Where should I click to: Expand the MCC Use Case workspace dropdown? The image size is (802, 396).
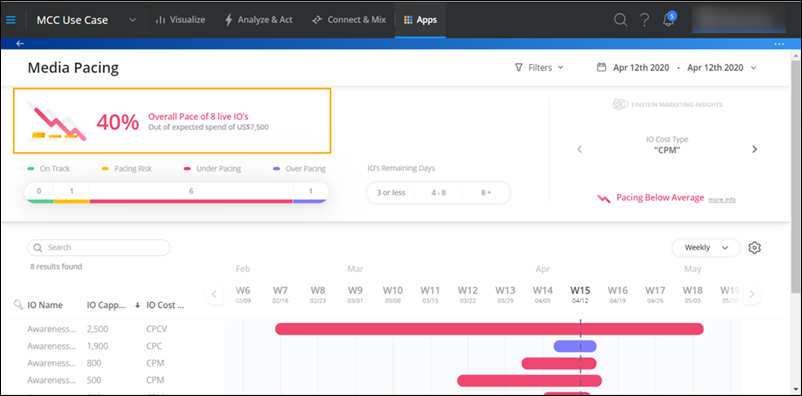pyautogui.click(x=132, y=20)
